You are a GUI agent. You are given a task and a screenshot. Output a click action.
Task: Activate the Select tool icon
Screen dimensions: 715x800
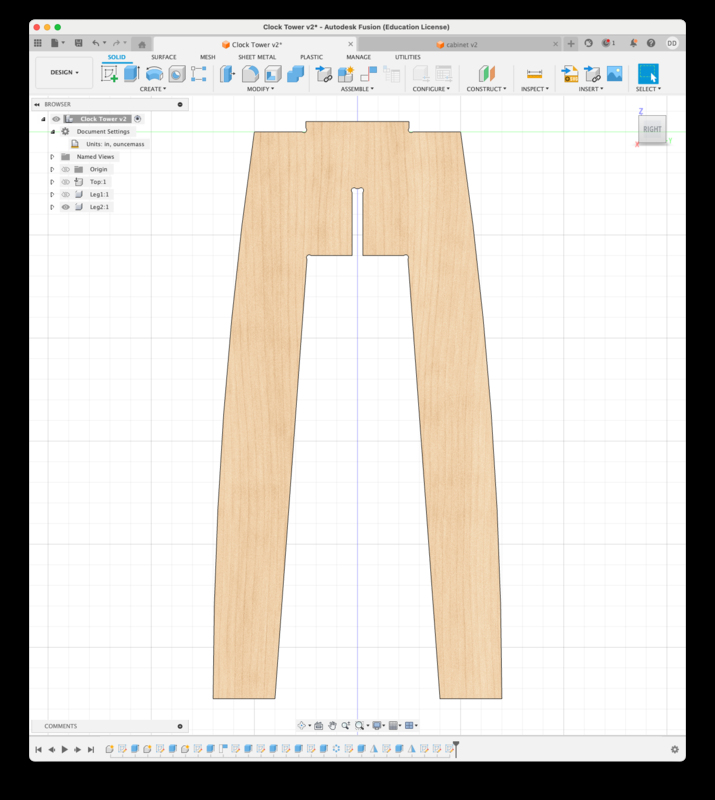(x=648, y=74)
